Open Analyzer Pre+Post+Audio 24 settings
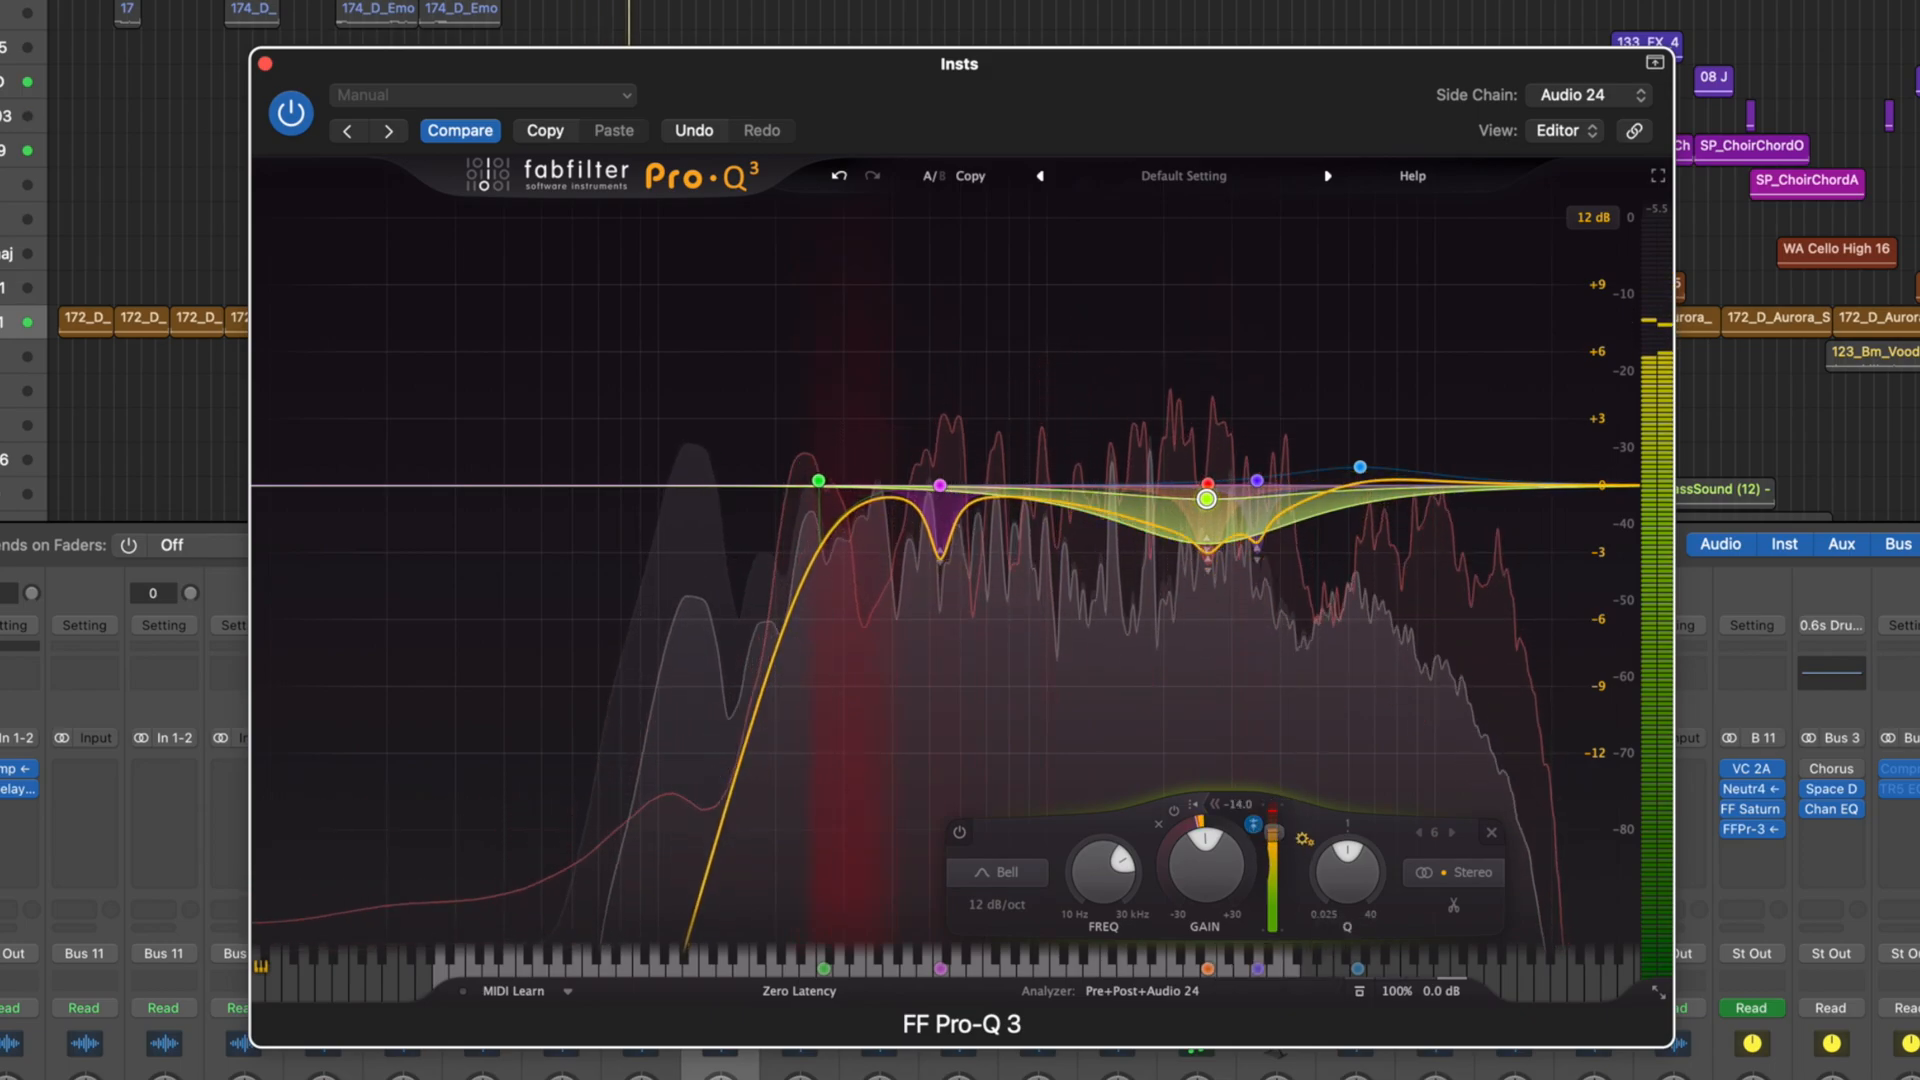The image size is (1920, 1080). point(1142,992)
